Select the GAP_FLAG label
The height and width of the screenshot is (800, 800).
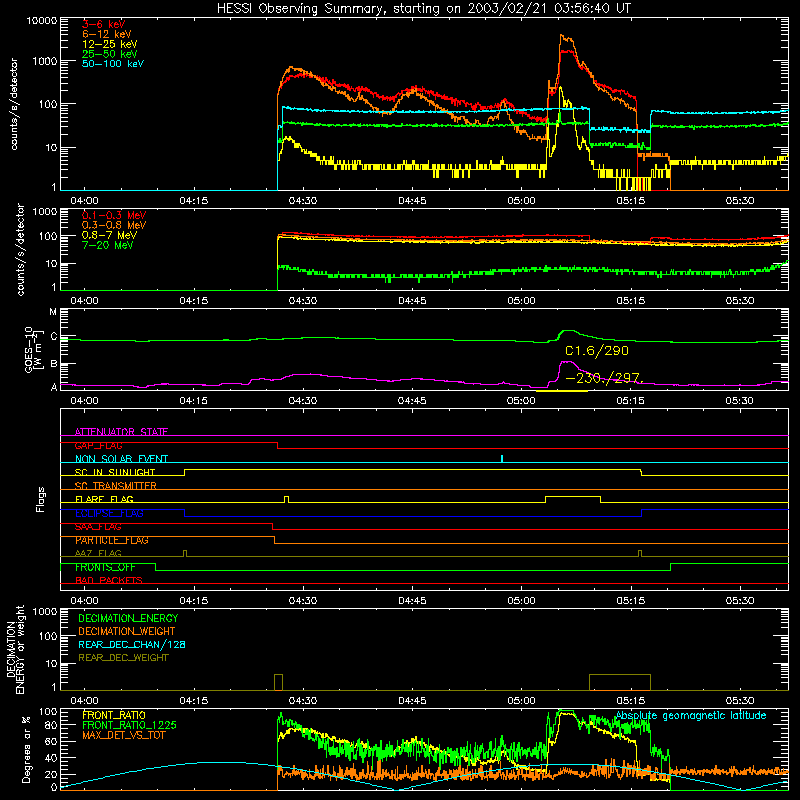pos(98,445)
